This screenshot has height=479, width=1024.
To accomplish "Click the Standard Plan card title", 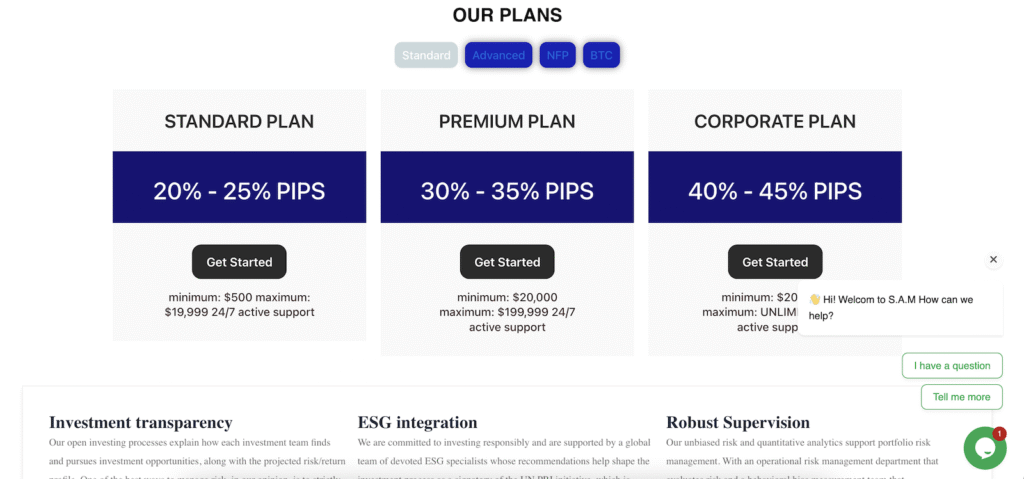I will (x=239, y=122).
